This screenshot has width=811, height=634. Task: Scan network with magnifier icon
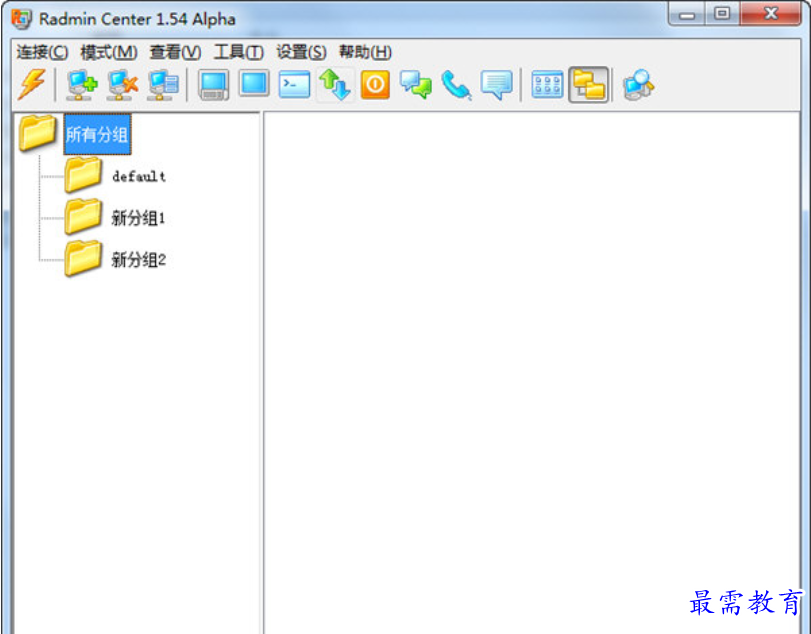click(638, 85)
